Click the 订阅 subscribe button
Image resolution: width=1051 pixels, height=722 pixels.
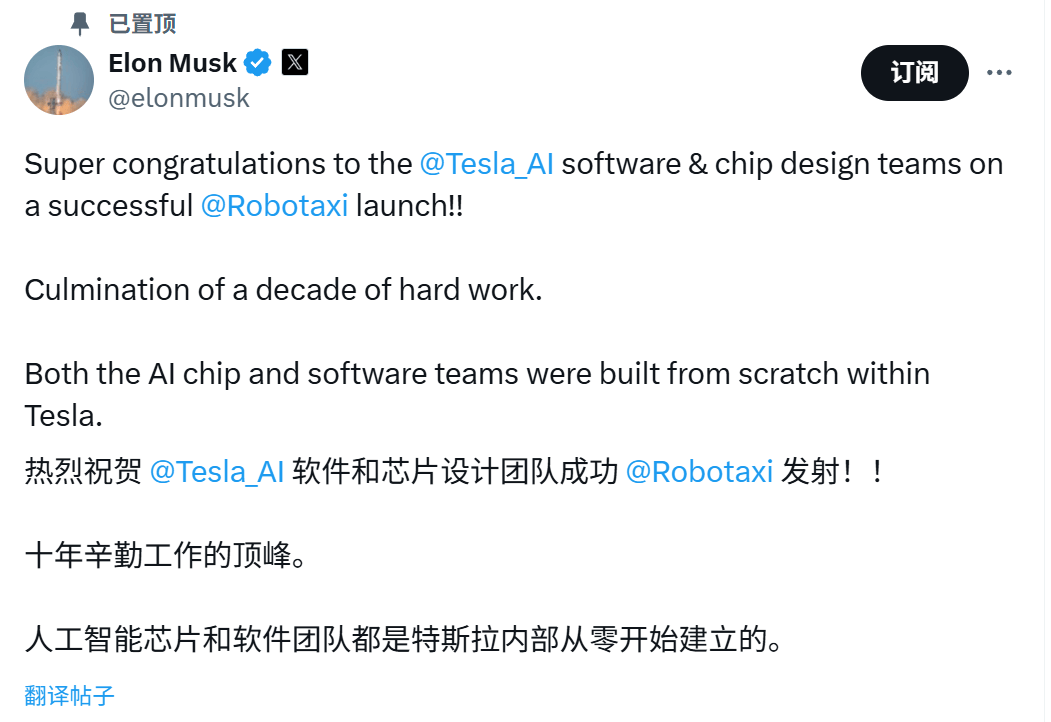pos(914,72)
